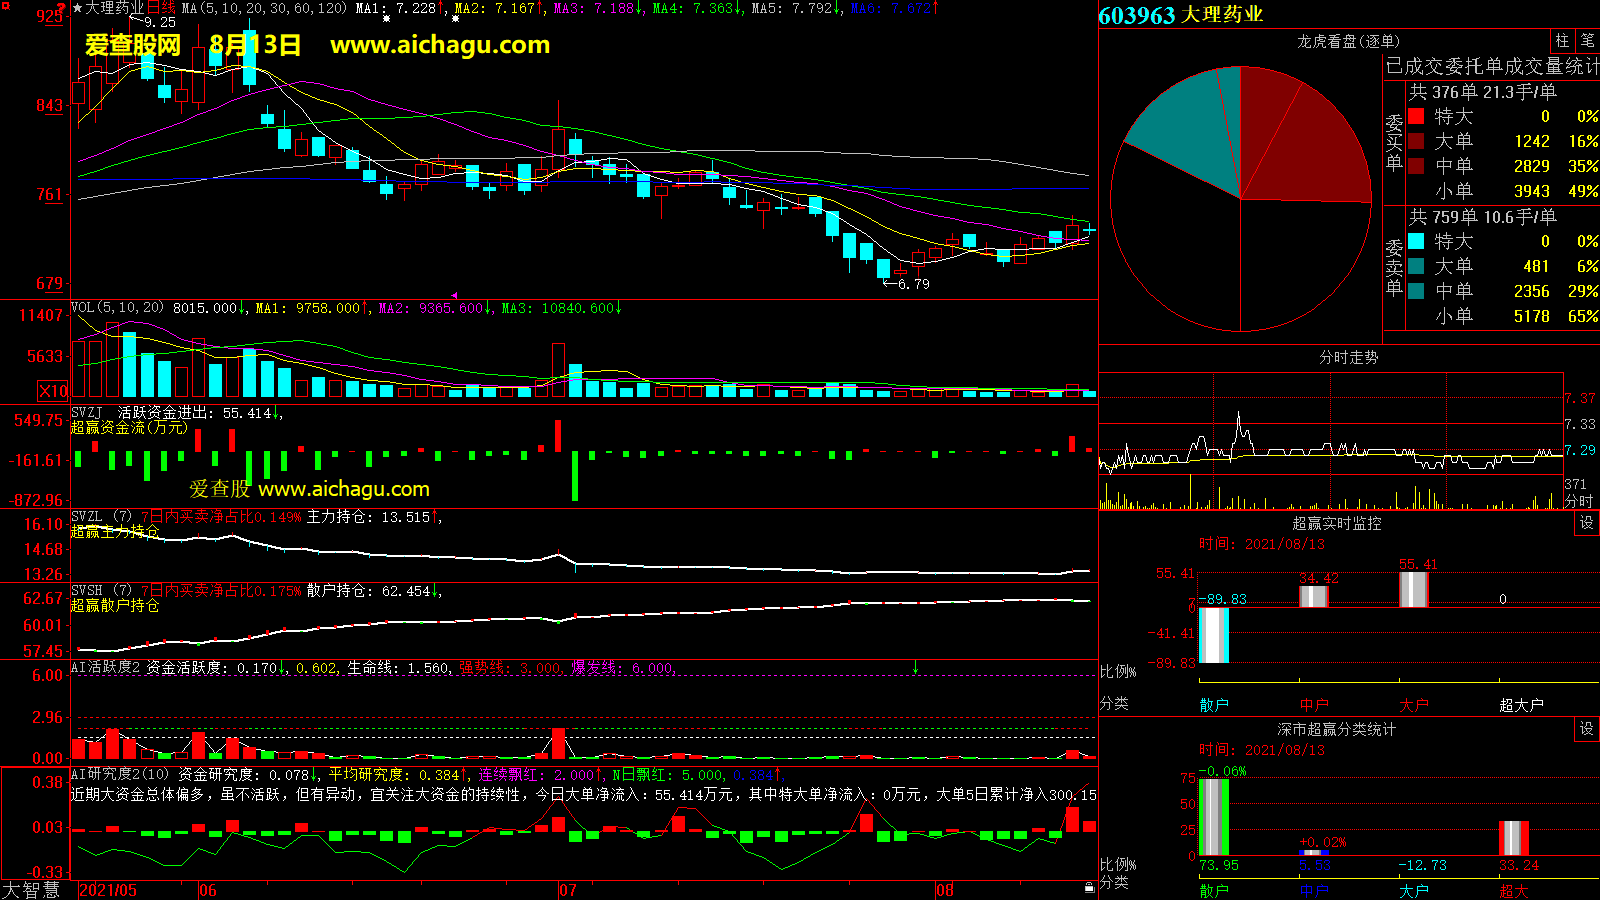This screenshot has height=900, width=1600.
Task: Click the 大智慧 logo in bottom-left
Action: 31,889
